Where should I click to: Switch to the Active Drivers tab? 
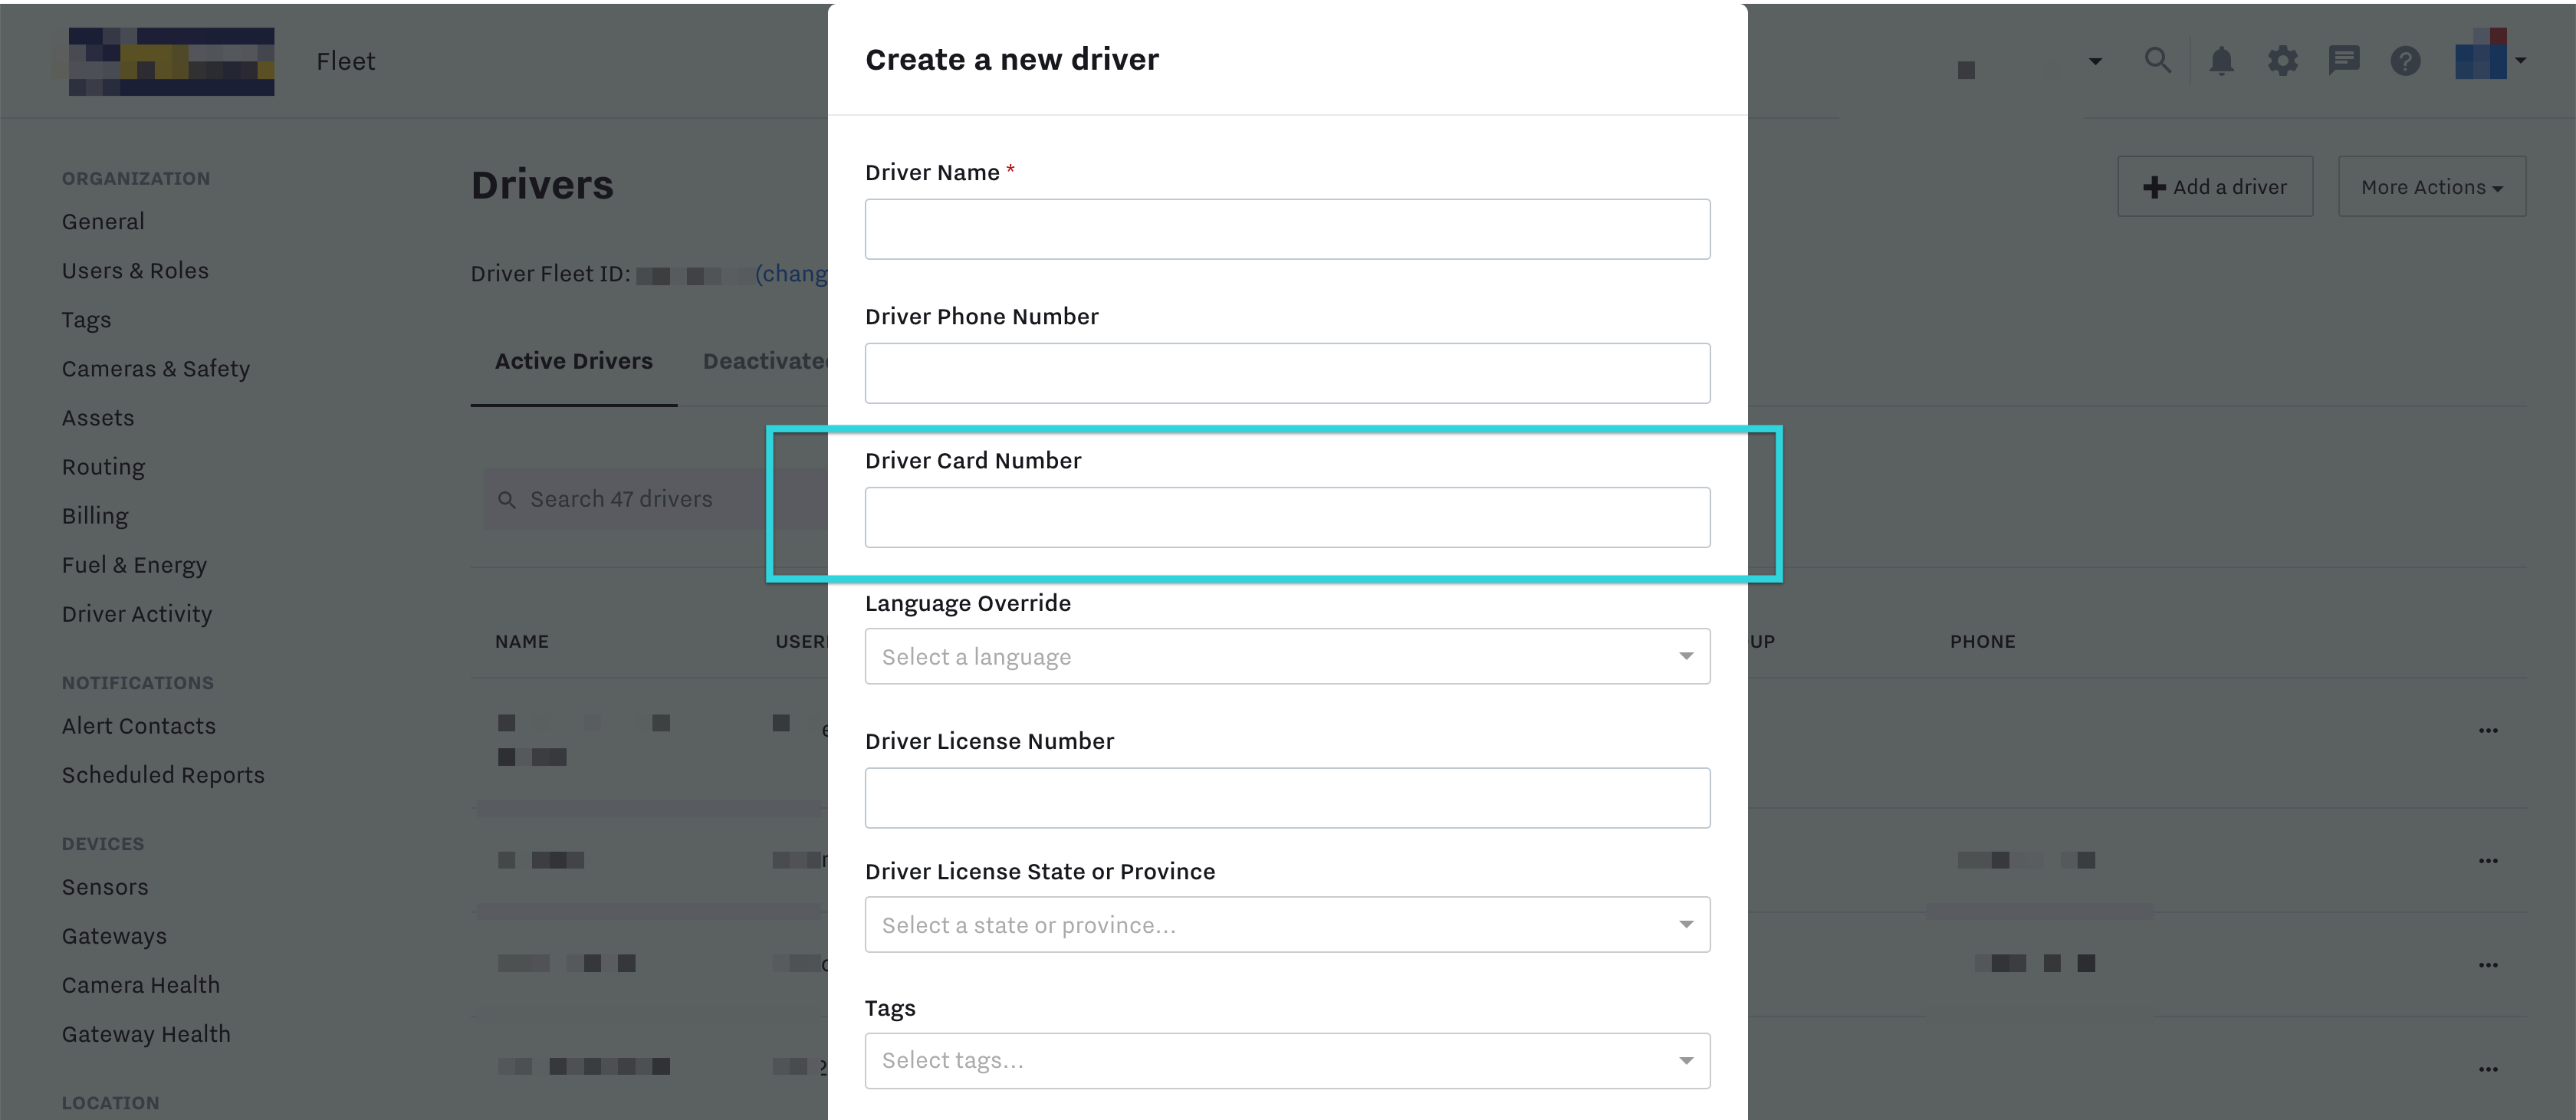pos(573,361)
